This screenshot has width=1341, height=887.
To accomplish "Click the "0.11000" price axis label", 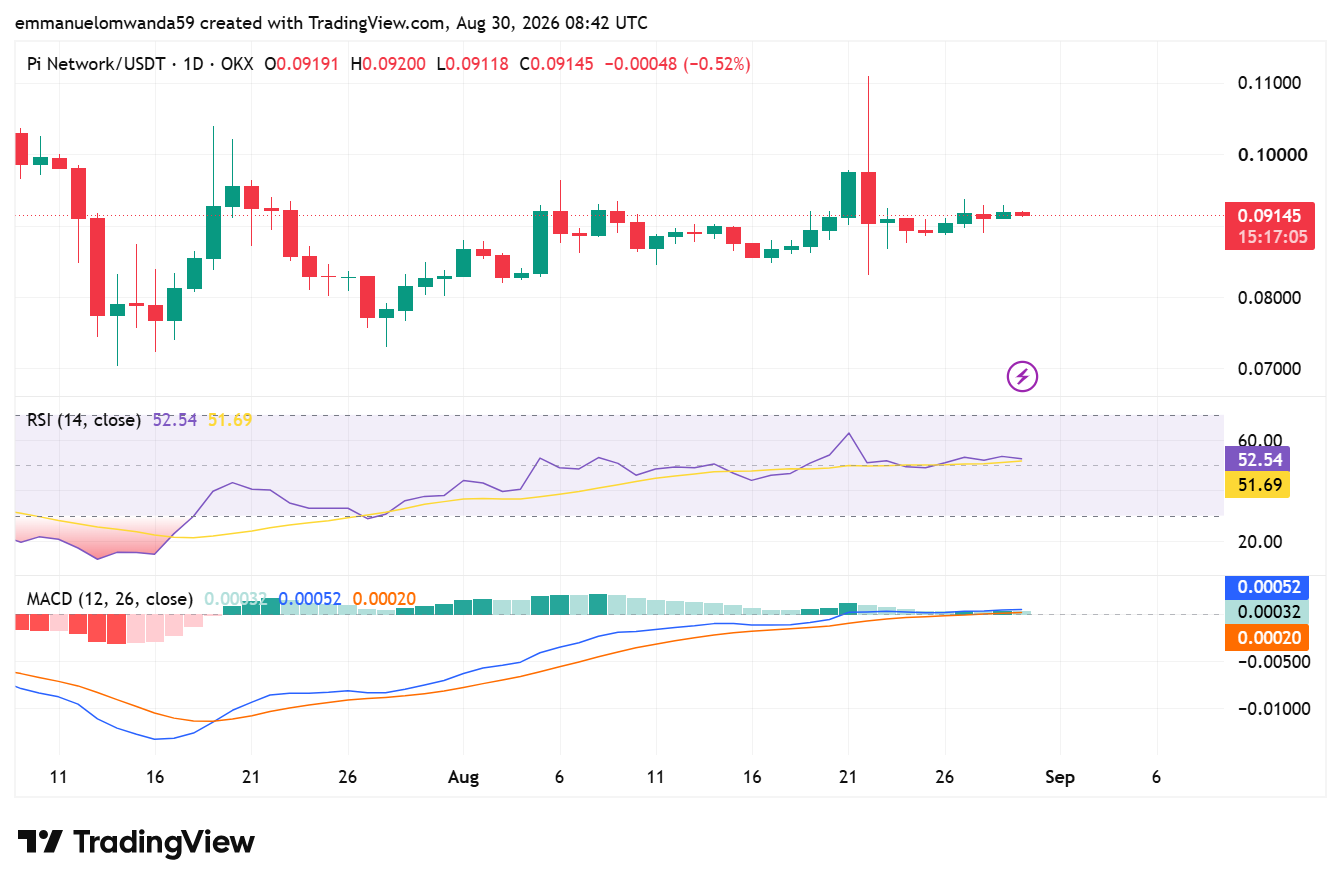I will click(1269, 83).
